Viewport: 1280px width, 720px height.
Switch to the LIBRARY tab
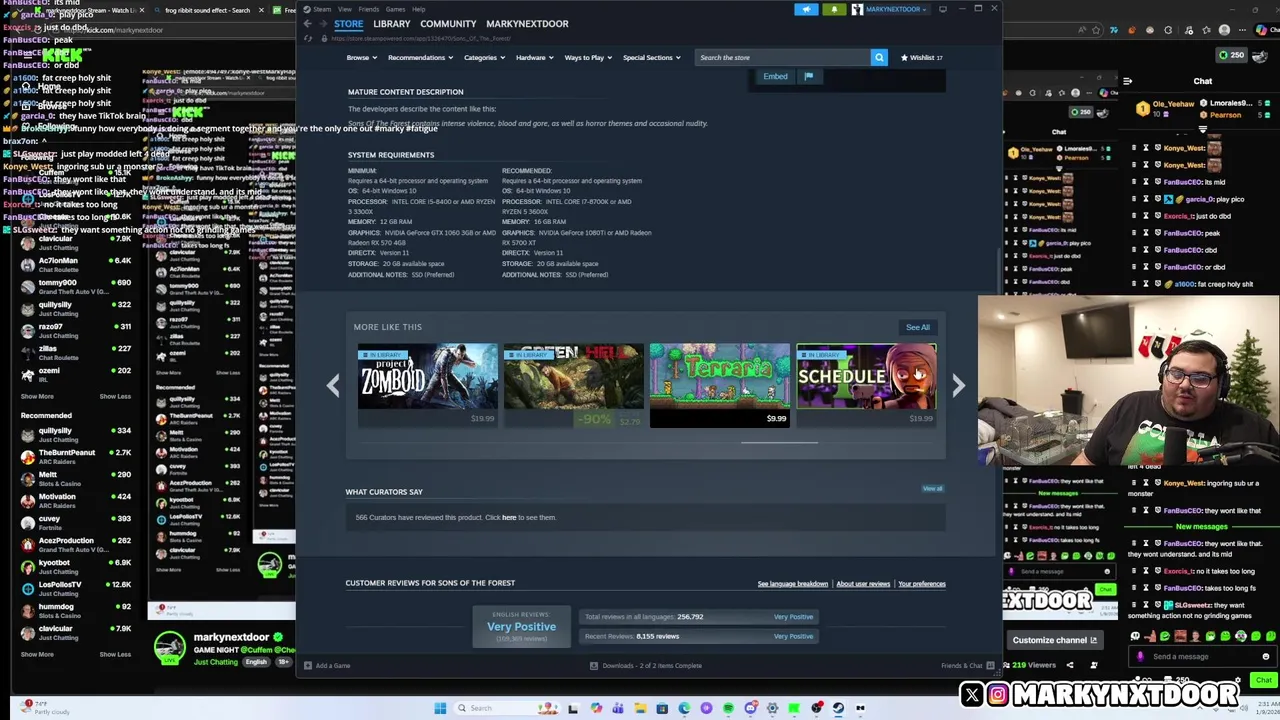(x=392, y=24)
